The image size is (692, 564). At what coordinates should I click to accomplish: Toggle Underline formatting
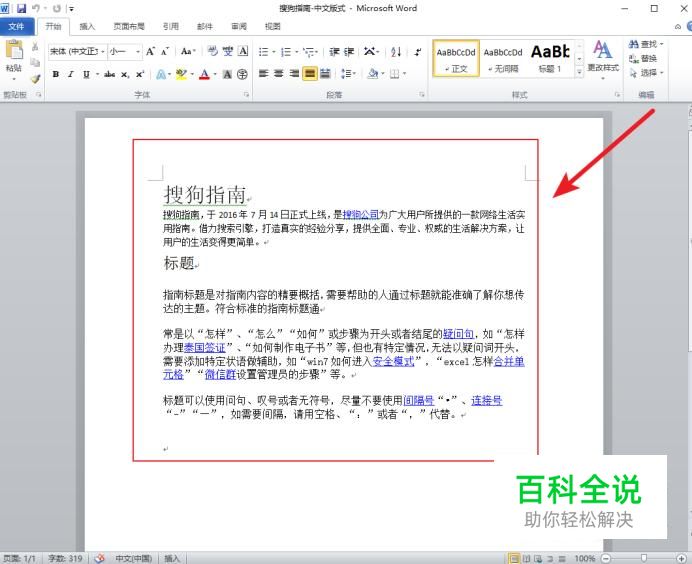86,74
